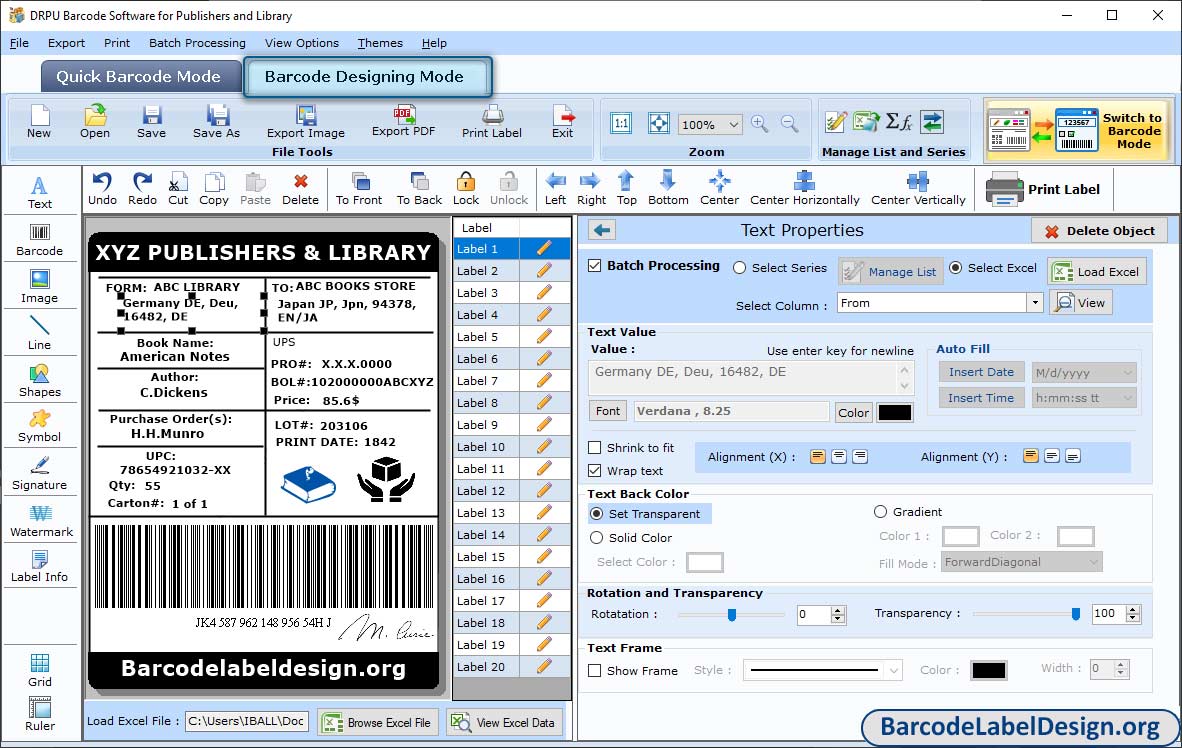Open the View Options menu

(x=302, y=43)
